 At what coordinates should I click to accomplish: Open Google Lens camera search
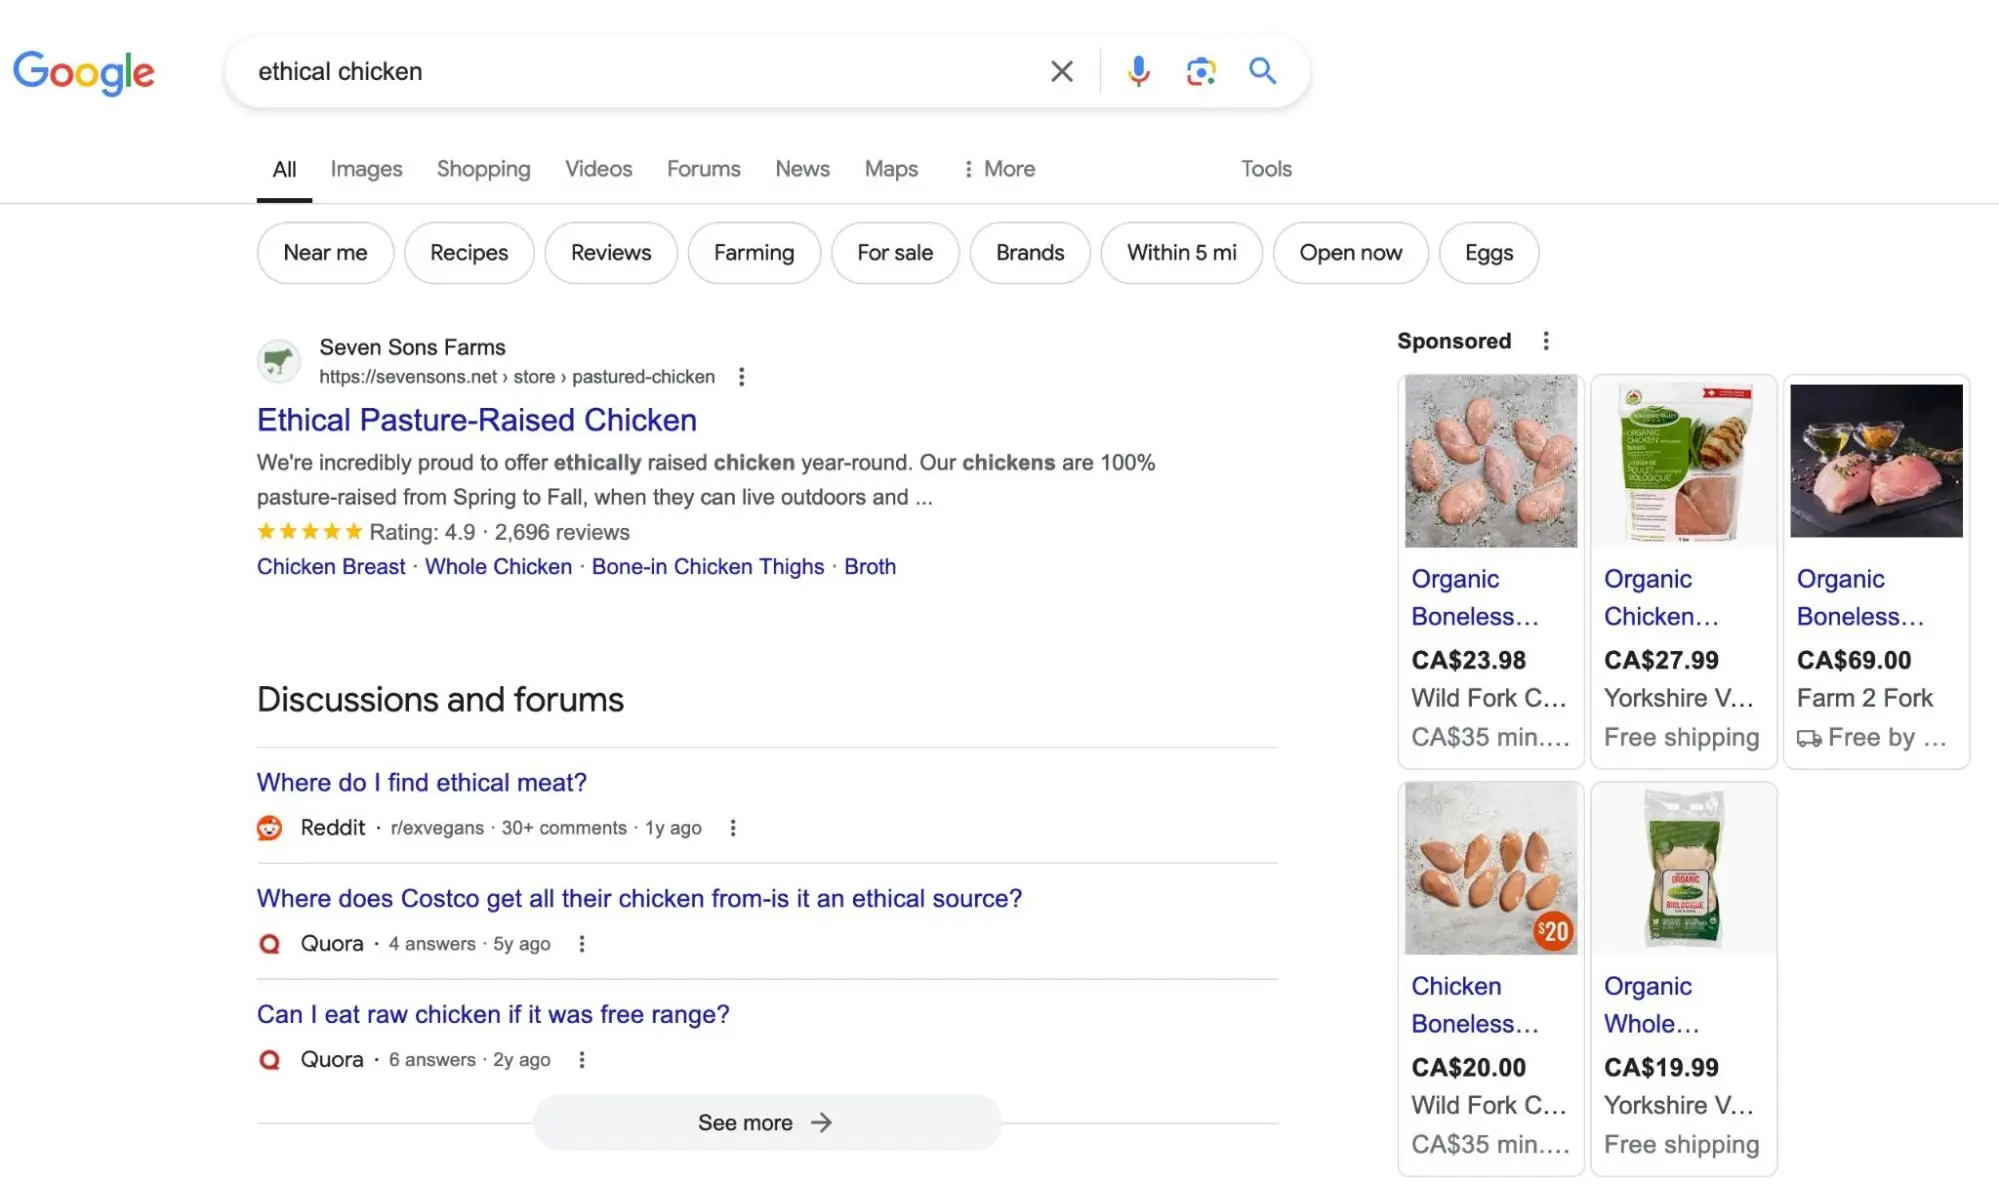1200,71
